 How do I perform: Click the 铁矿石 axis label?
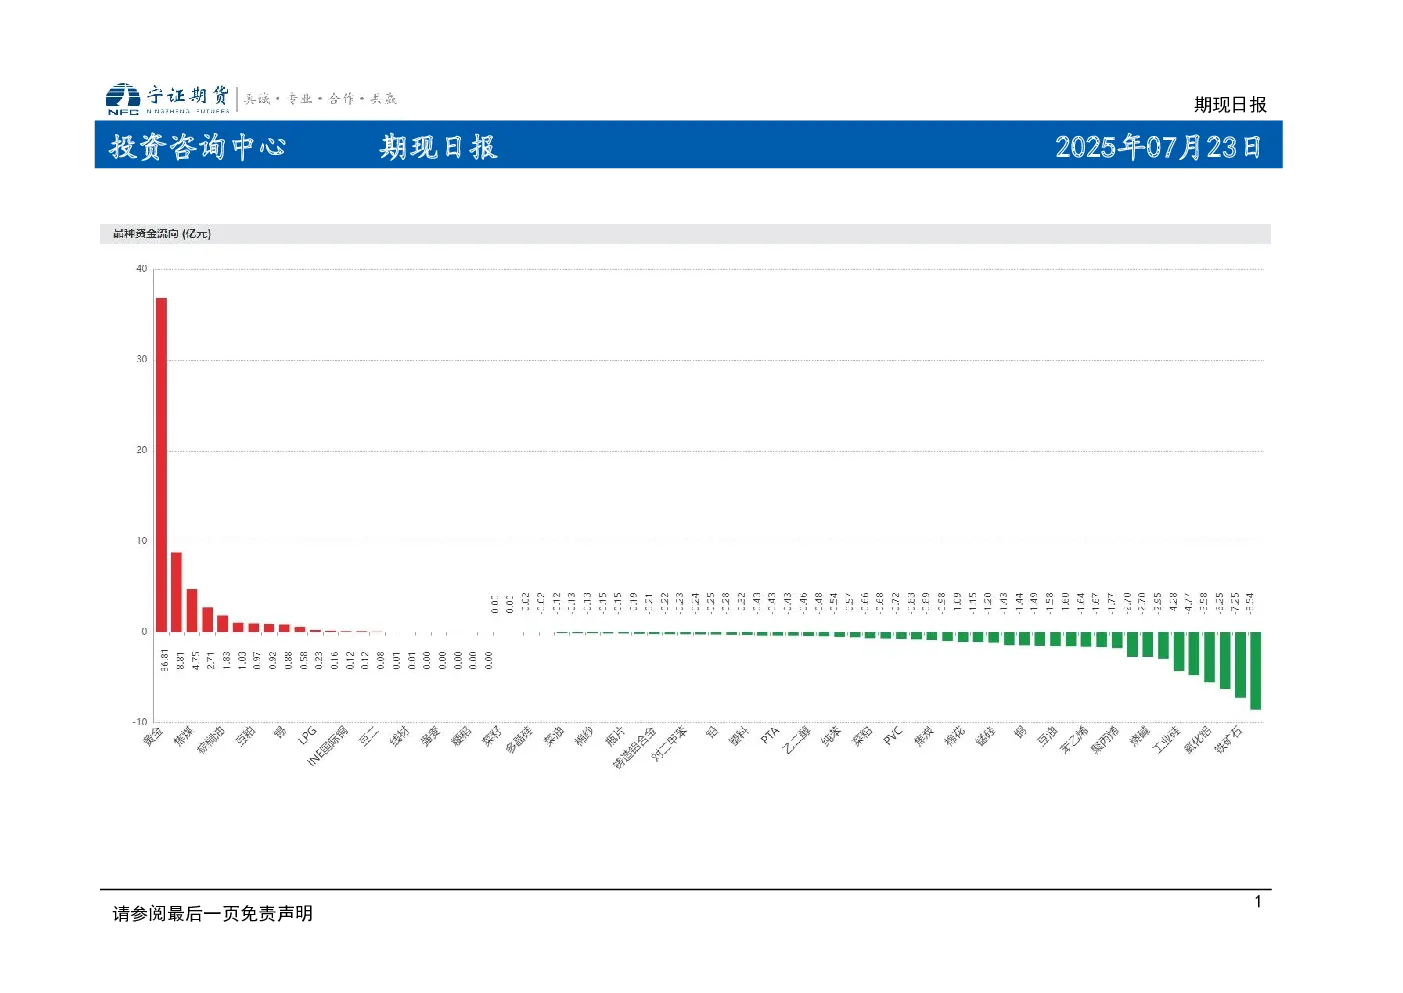[x=1228, y=740]
